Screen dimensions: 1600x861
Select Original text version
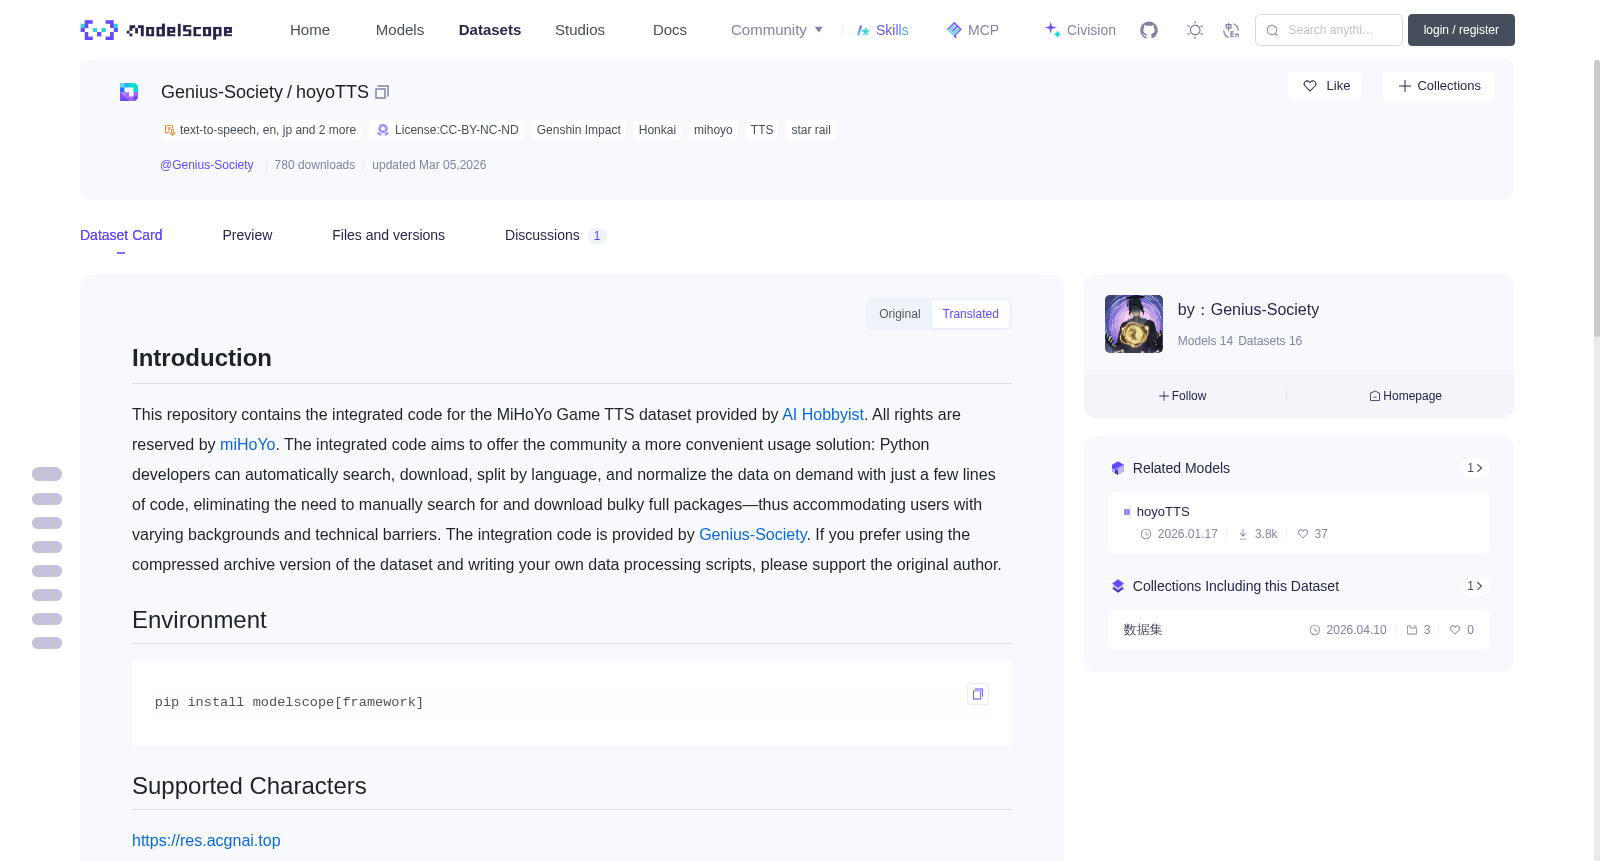(899, 314)
